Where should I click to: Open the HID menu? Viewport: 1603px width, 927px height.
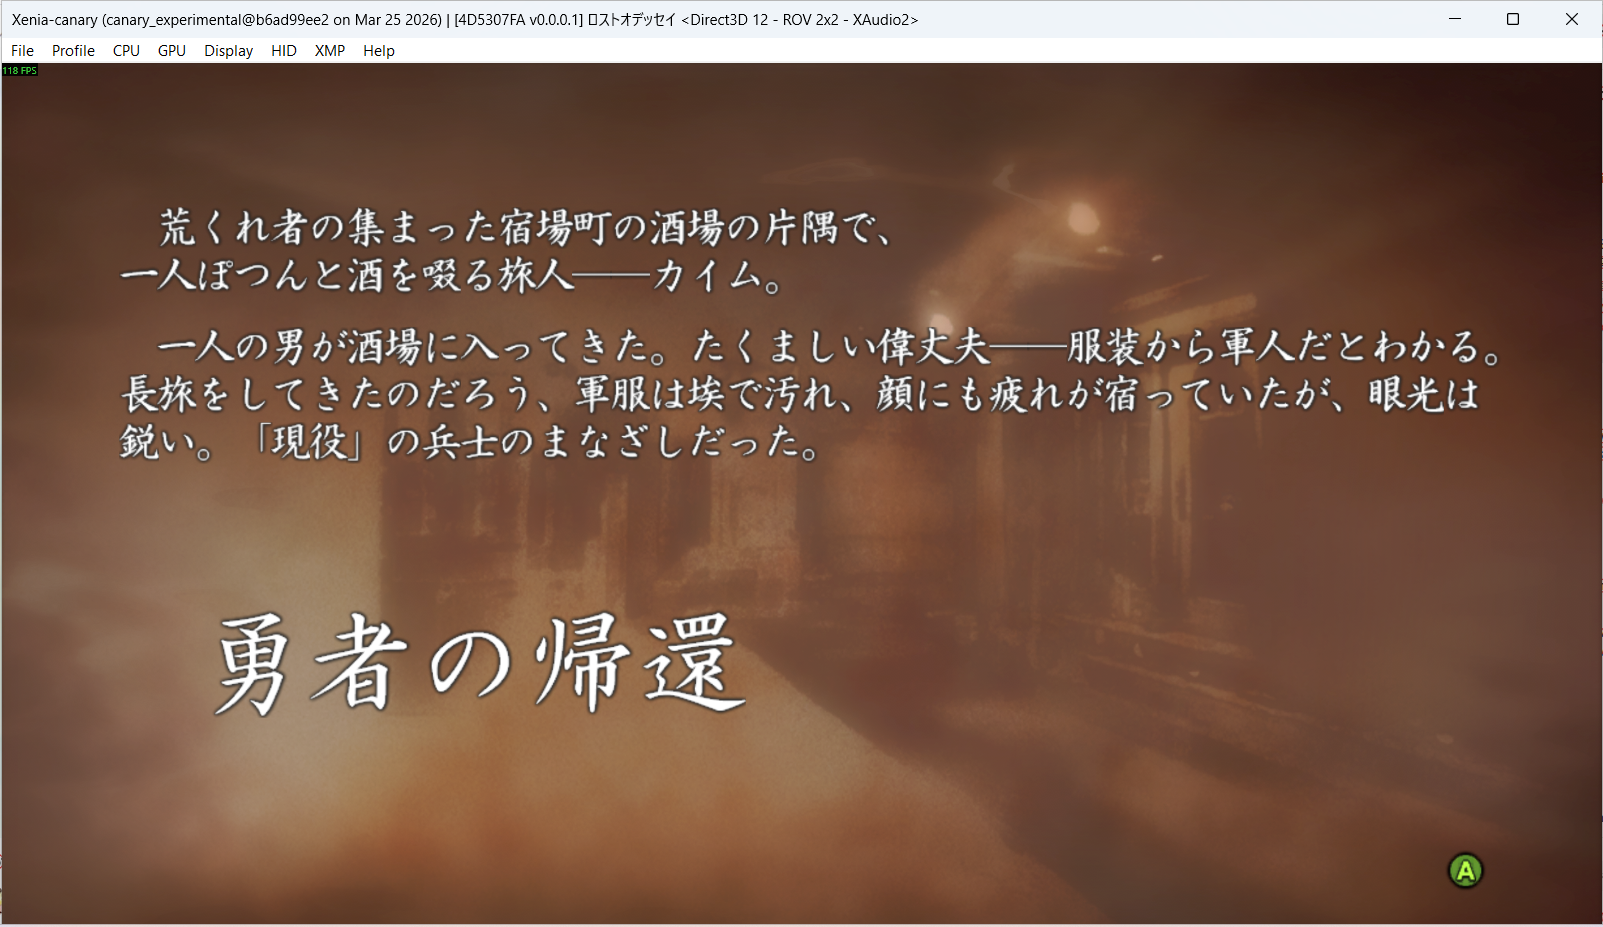click(284, 51)
